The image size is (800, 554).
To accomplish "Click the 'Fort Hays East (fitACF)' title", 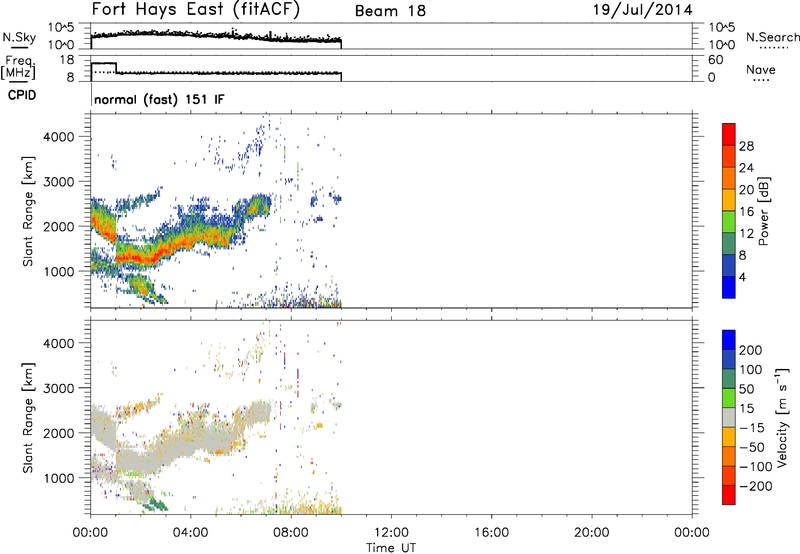I will click(196, 9).
